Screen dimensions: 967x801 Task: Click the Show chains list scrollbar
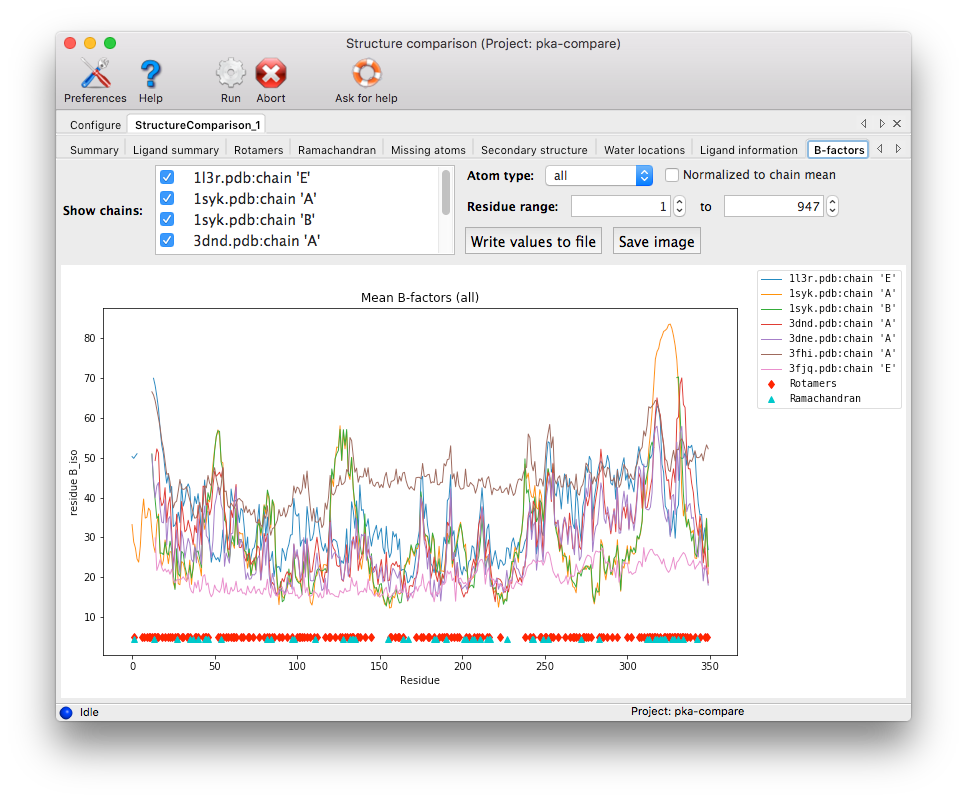tap(446, 192)
